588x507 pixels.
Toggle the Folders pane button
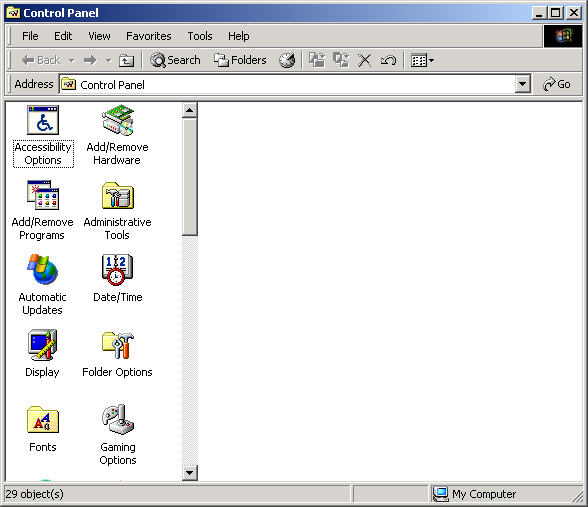click(x=240, y=60)
